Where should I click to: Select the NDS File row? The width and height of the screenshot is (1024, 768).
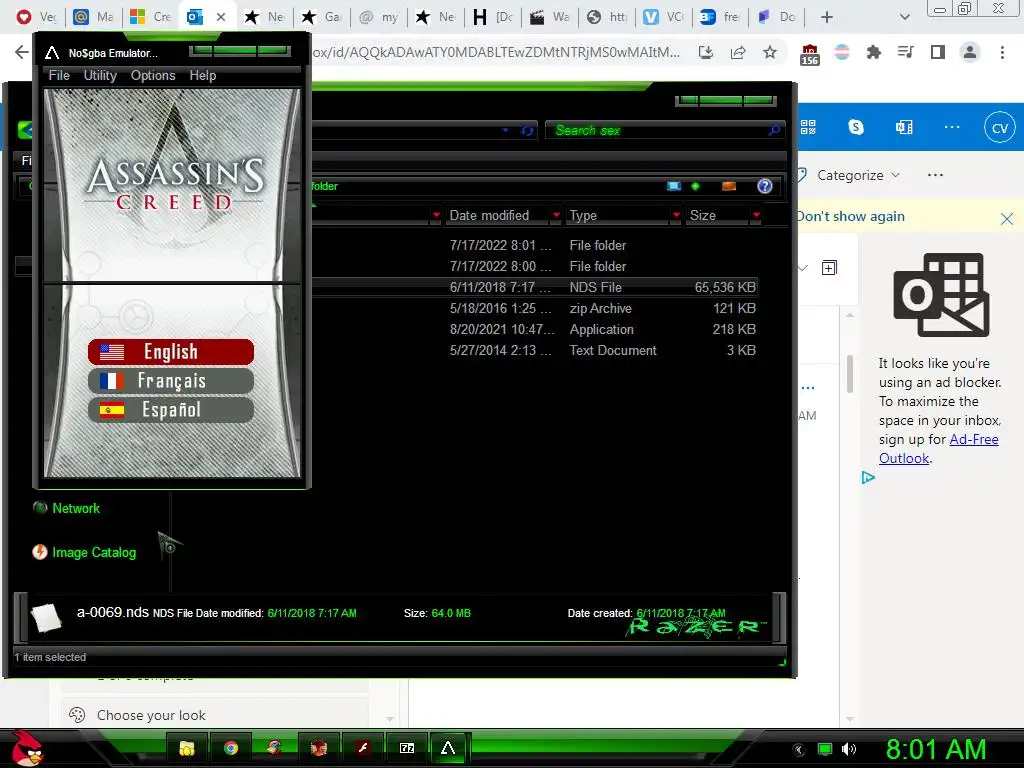click(x=534, y=287)
